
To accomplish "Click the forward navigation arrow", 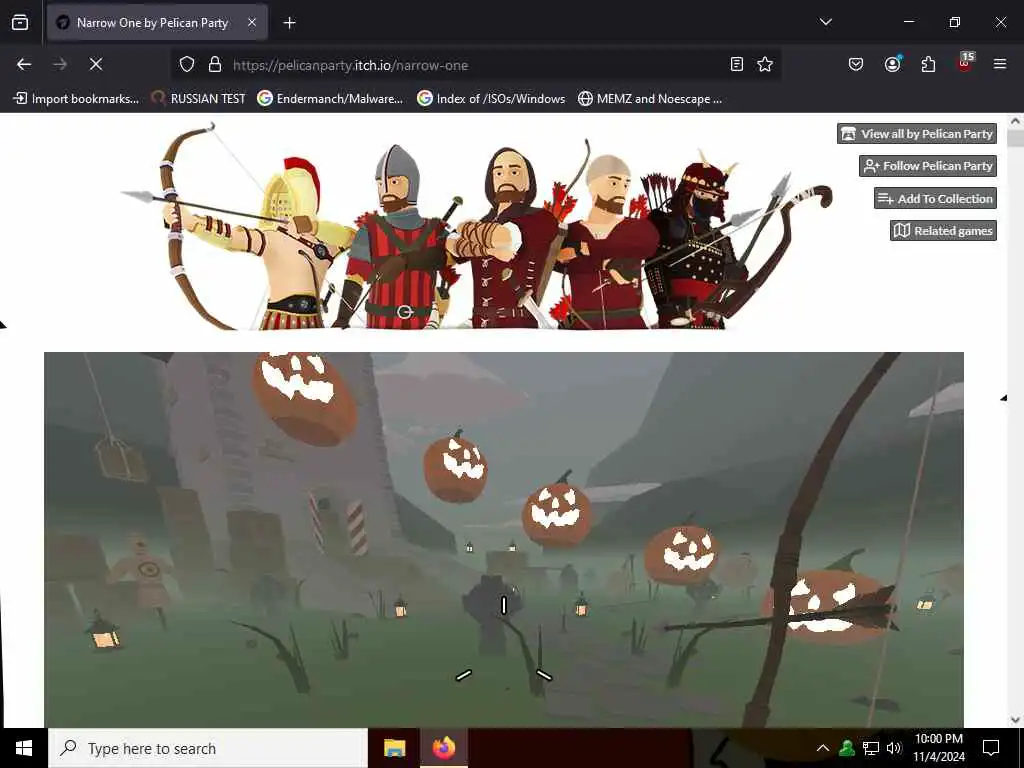I will coord(60,64).
